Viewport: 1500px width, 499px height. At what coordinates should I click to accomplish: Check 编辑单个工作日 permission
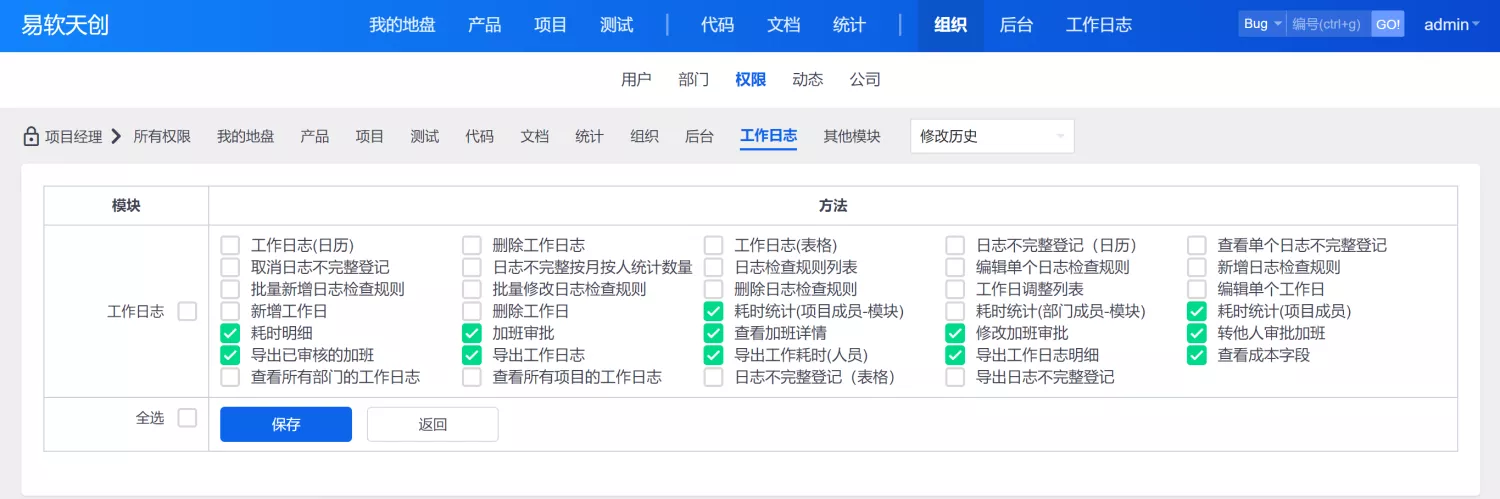coord(1197,289)
